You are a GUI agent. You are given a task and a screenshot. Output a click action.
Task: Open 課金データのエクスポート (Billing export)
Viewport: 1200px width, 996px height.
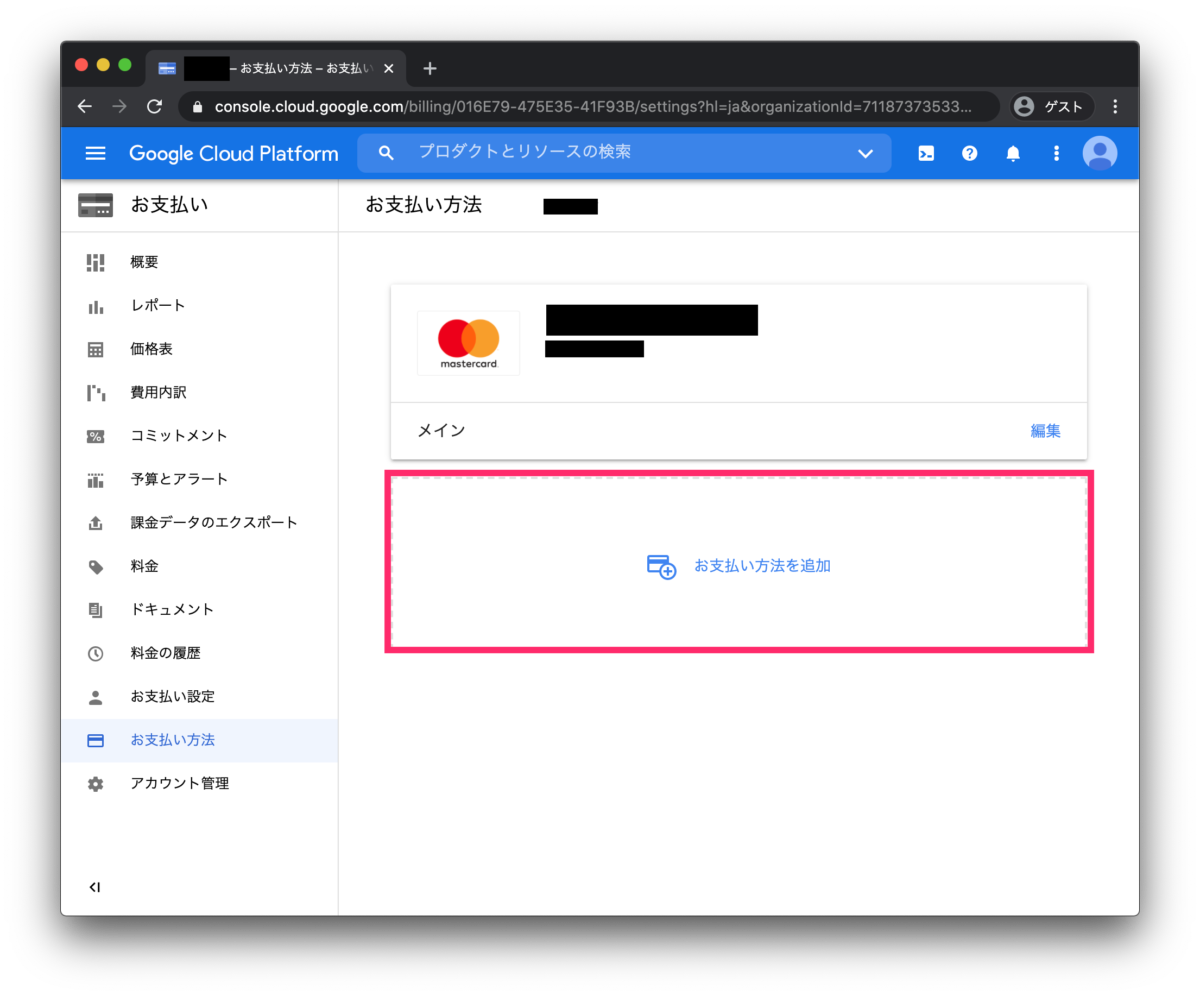pos(213,522)
